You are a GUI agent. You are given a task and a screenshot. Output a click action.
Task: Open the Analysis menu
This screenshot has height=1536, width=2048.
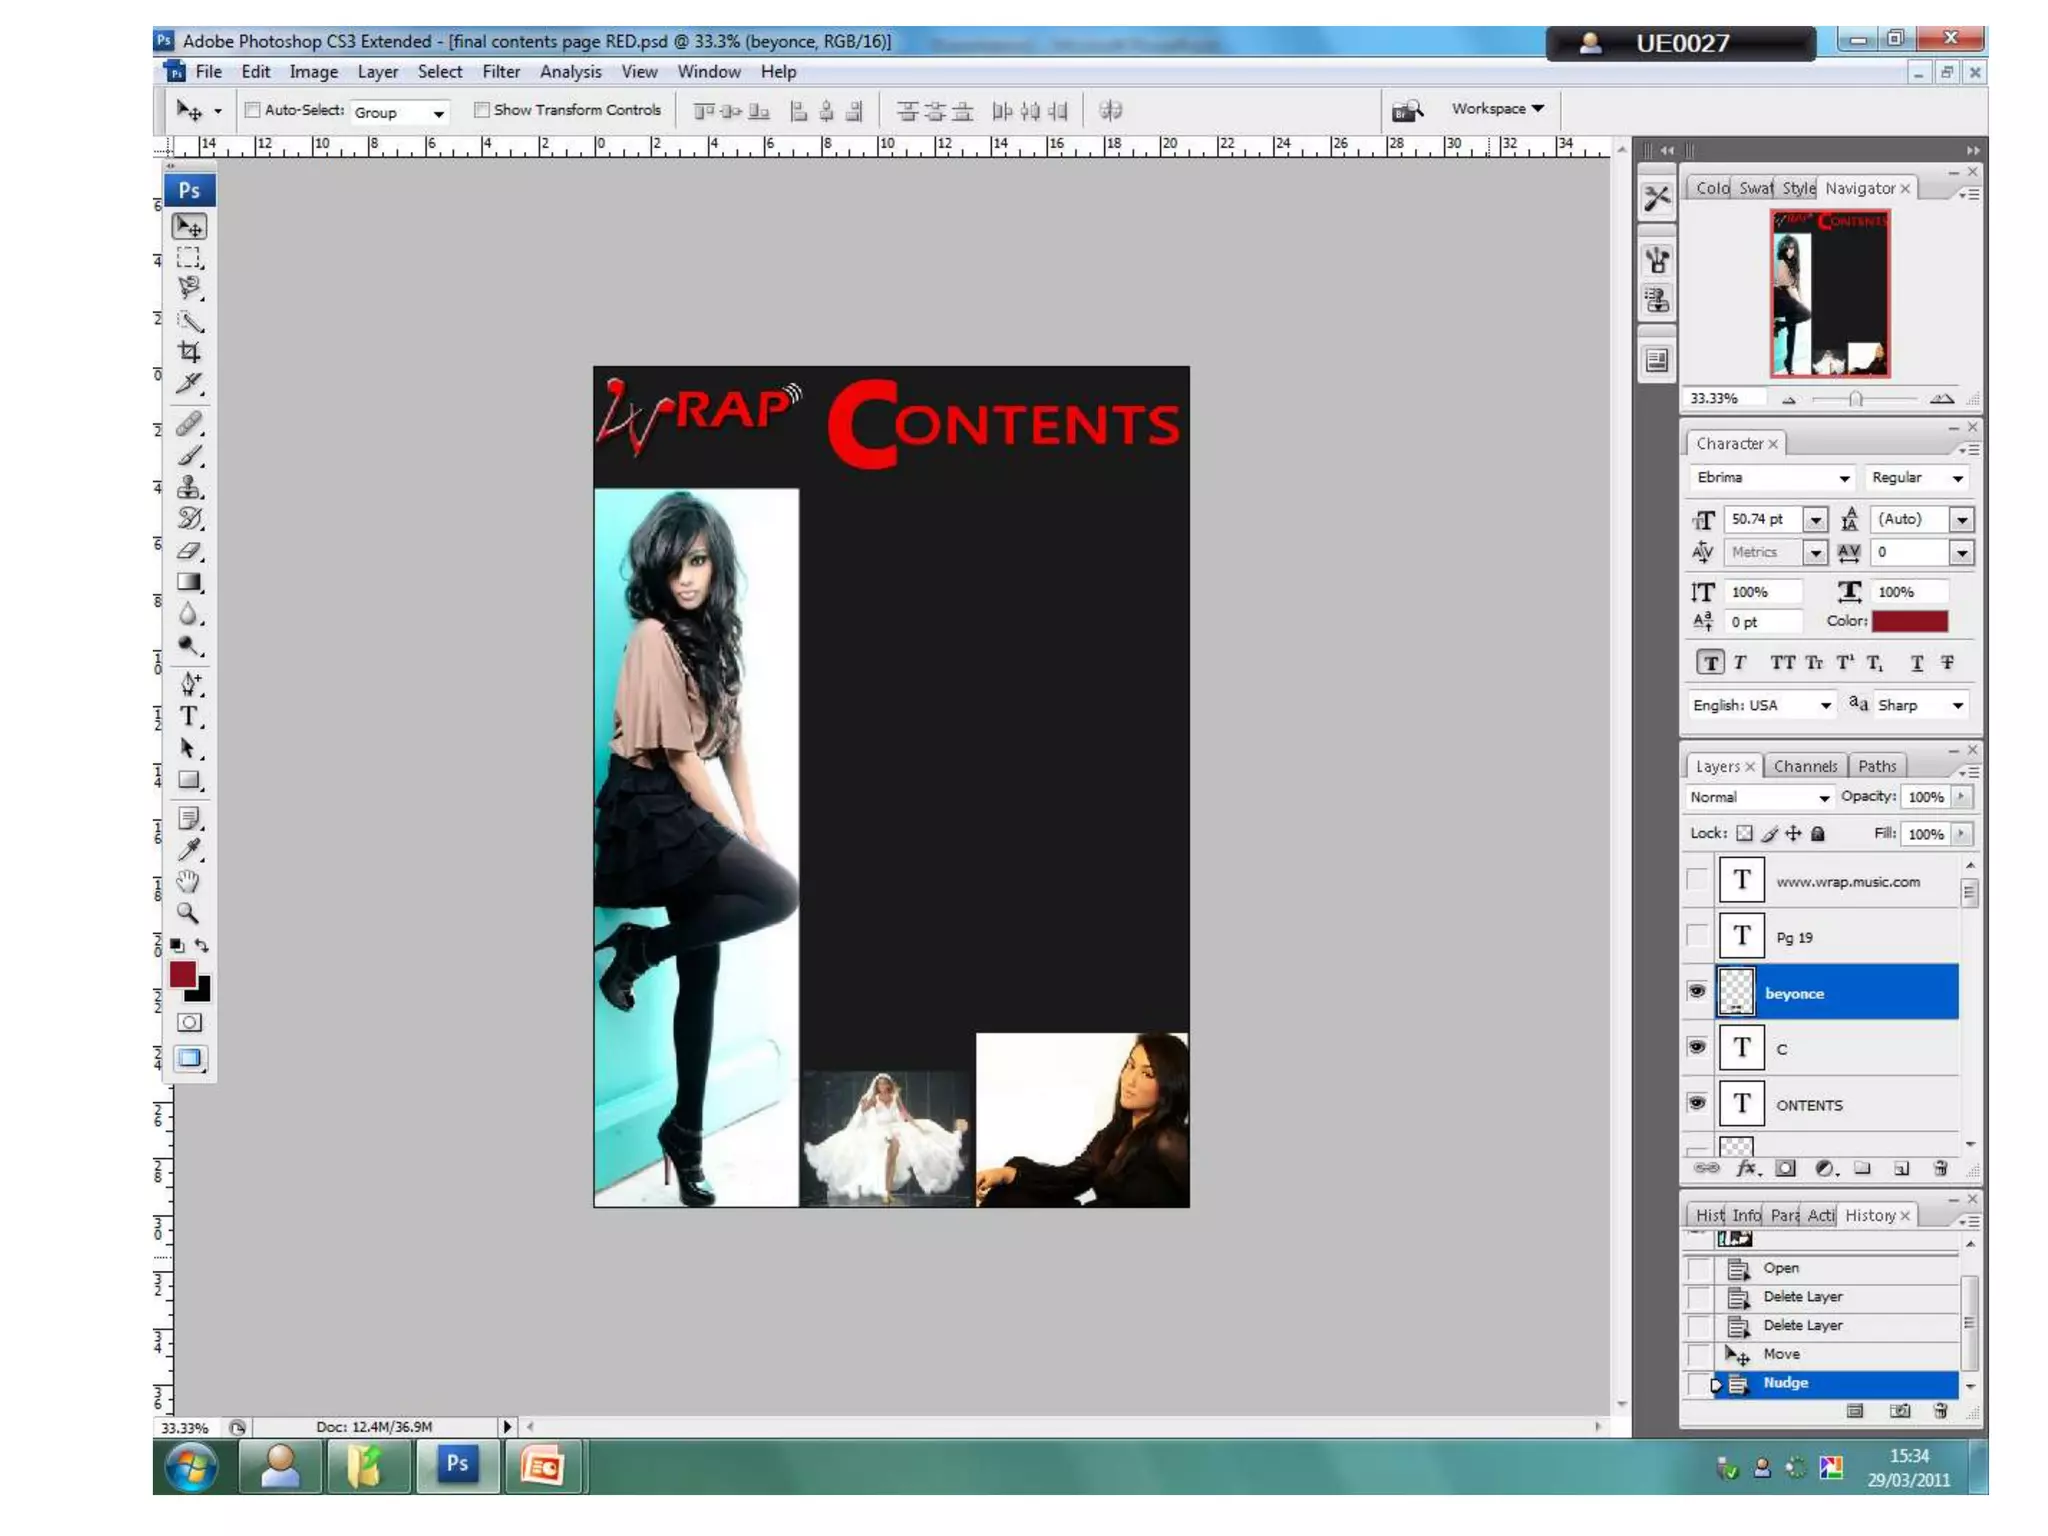[570, 72]
